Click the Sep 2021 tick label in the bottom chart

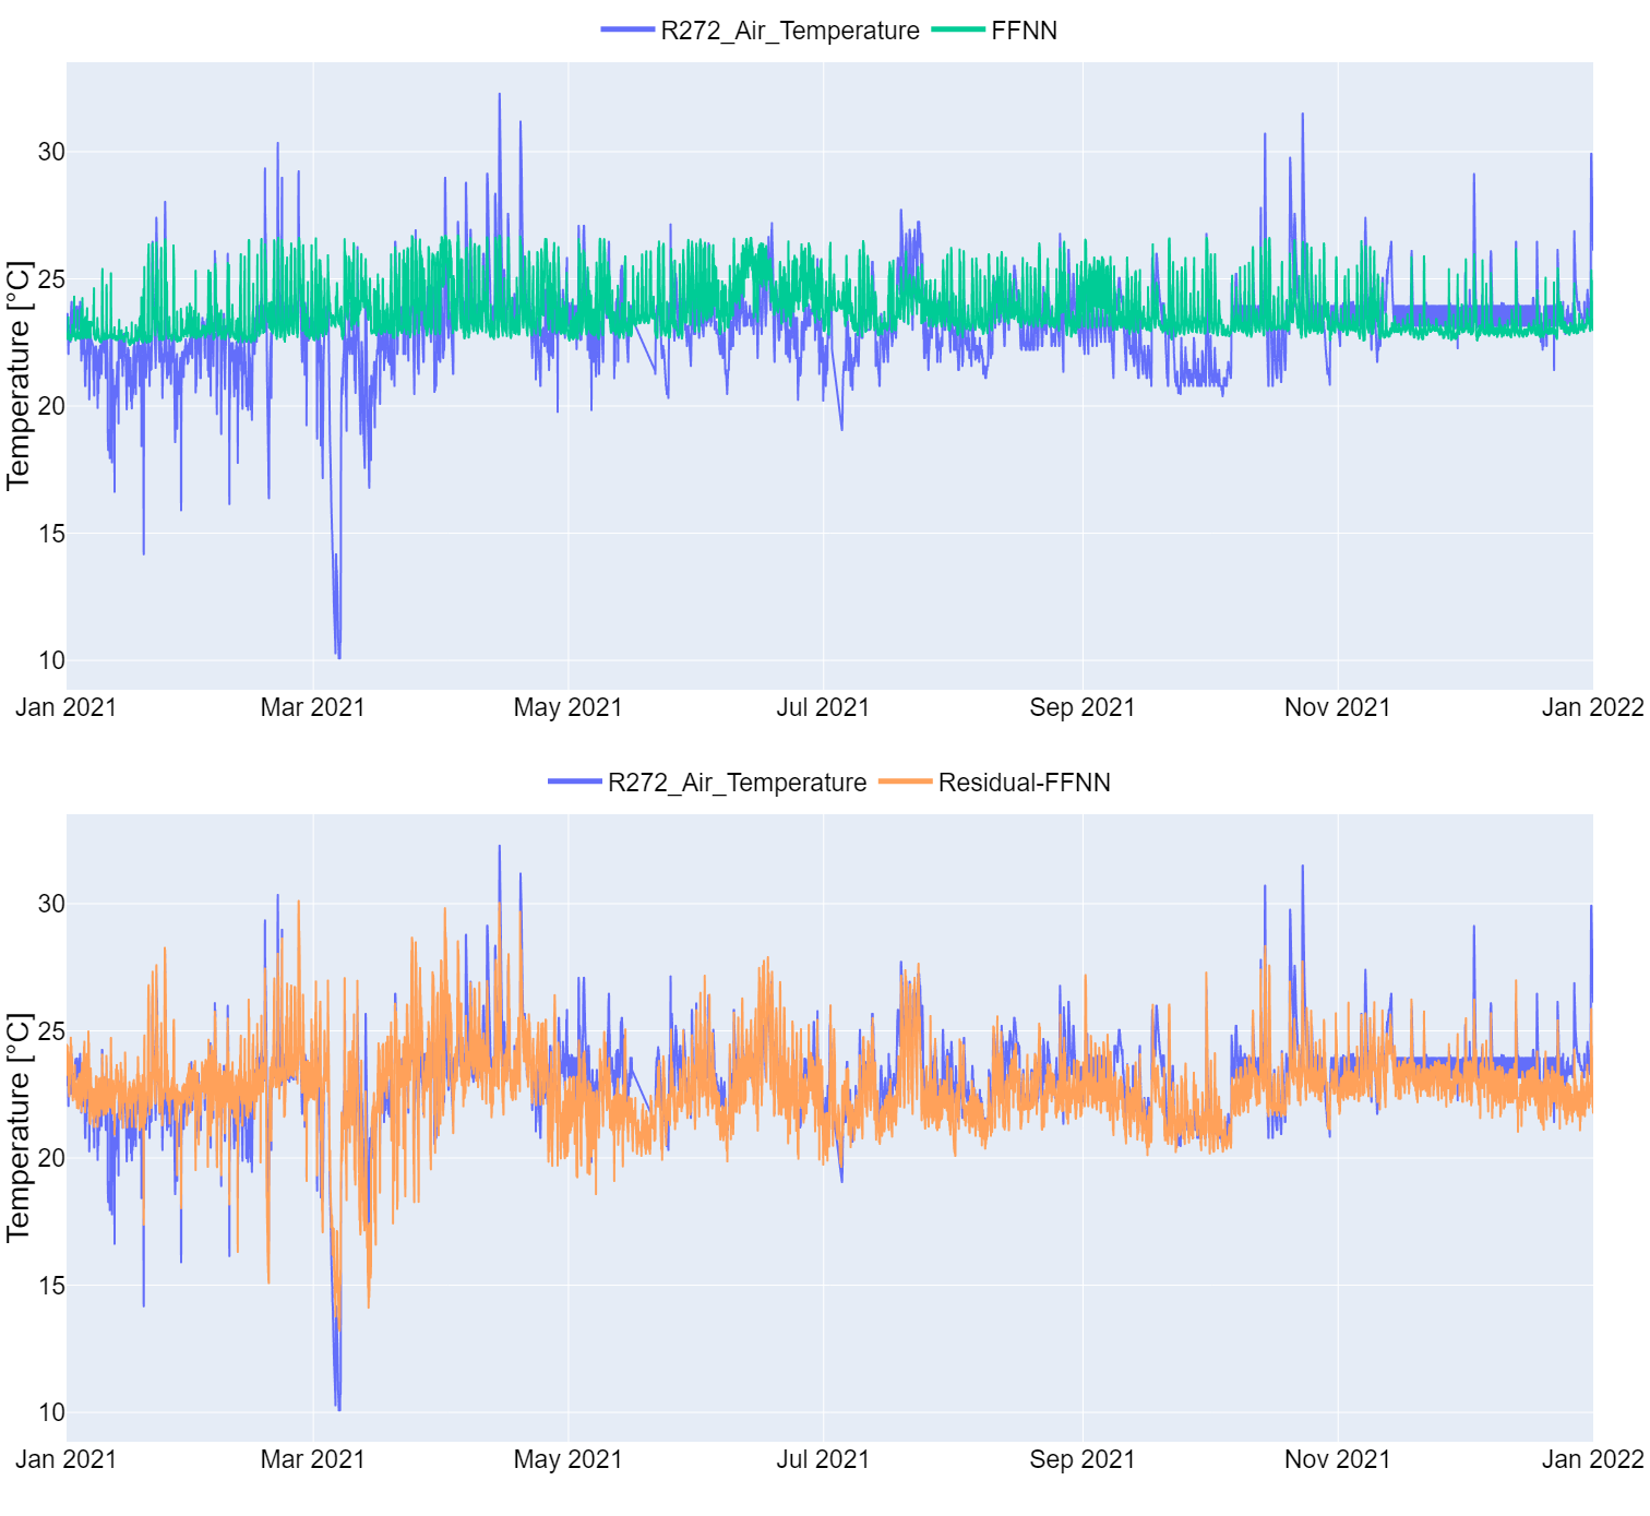click(x=1082, y=1460)
